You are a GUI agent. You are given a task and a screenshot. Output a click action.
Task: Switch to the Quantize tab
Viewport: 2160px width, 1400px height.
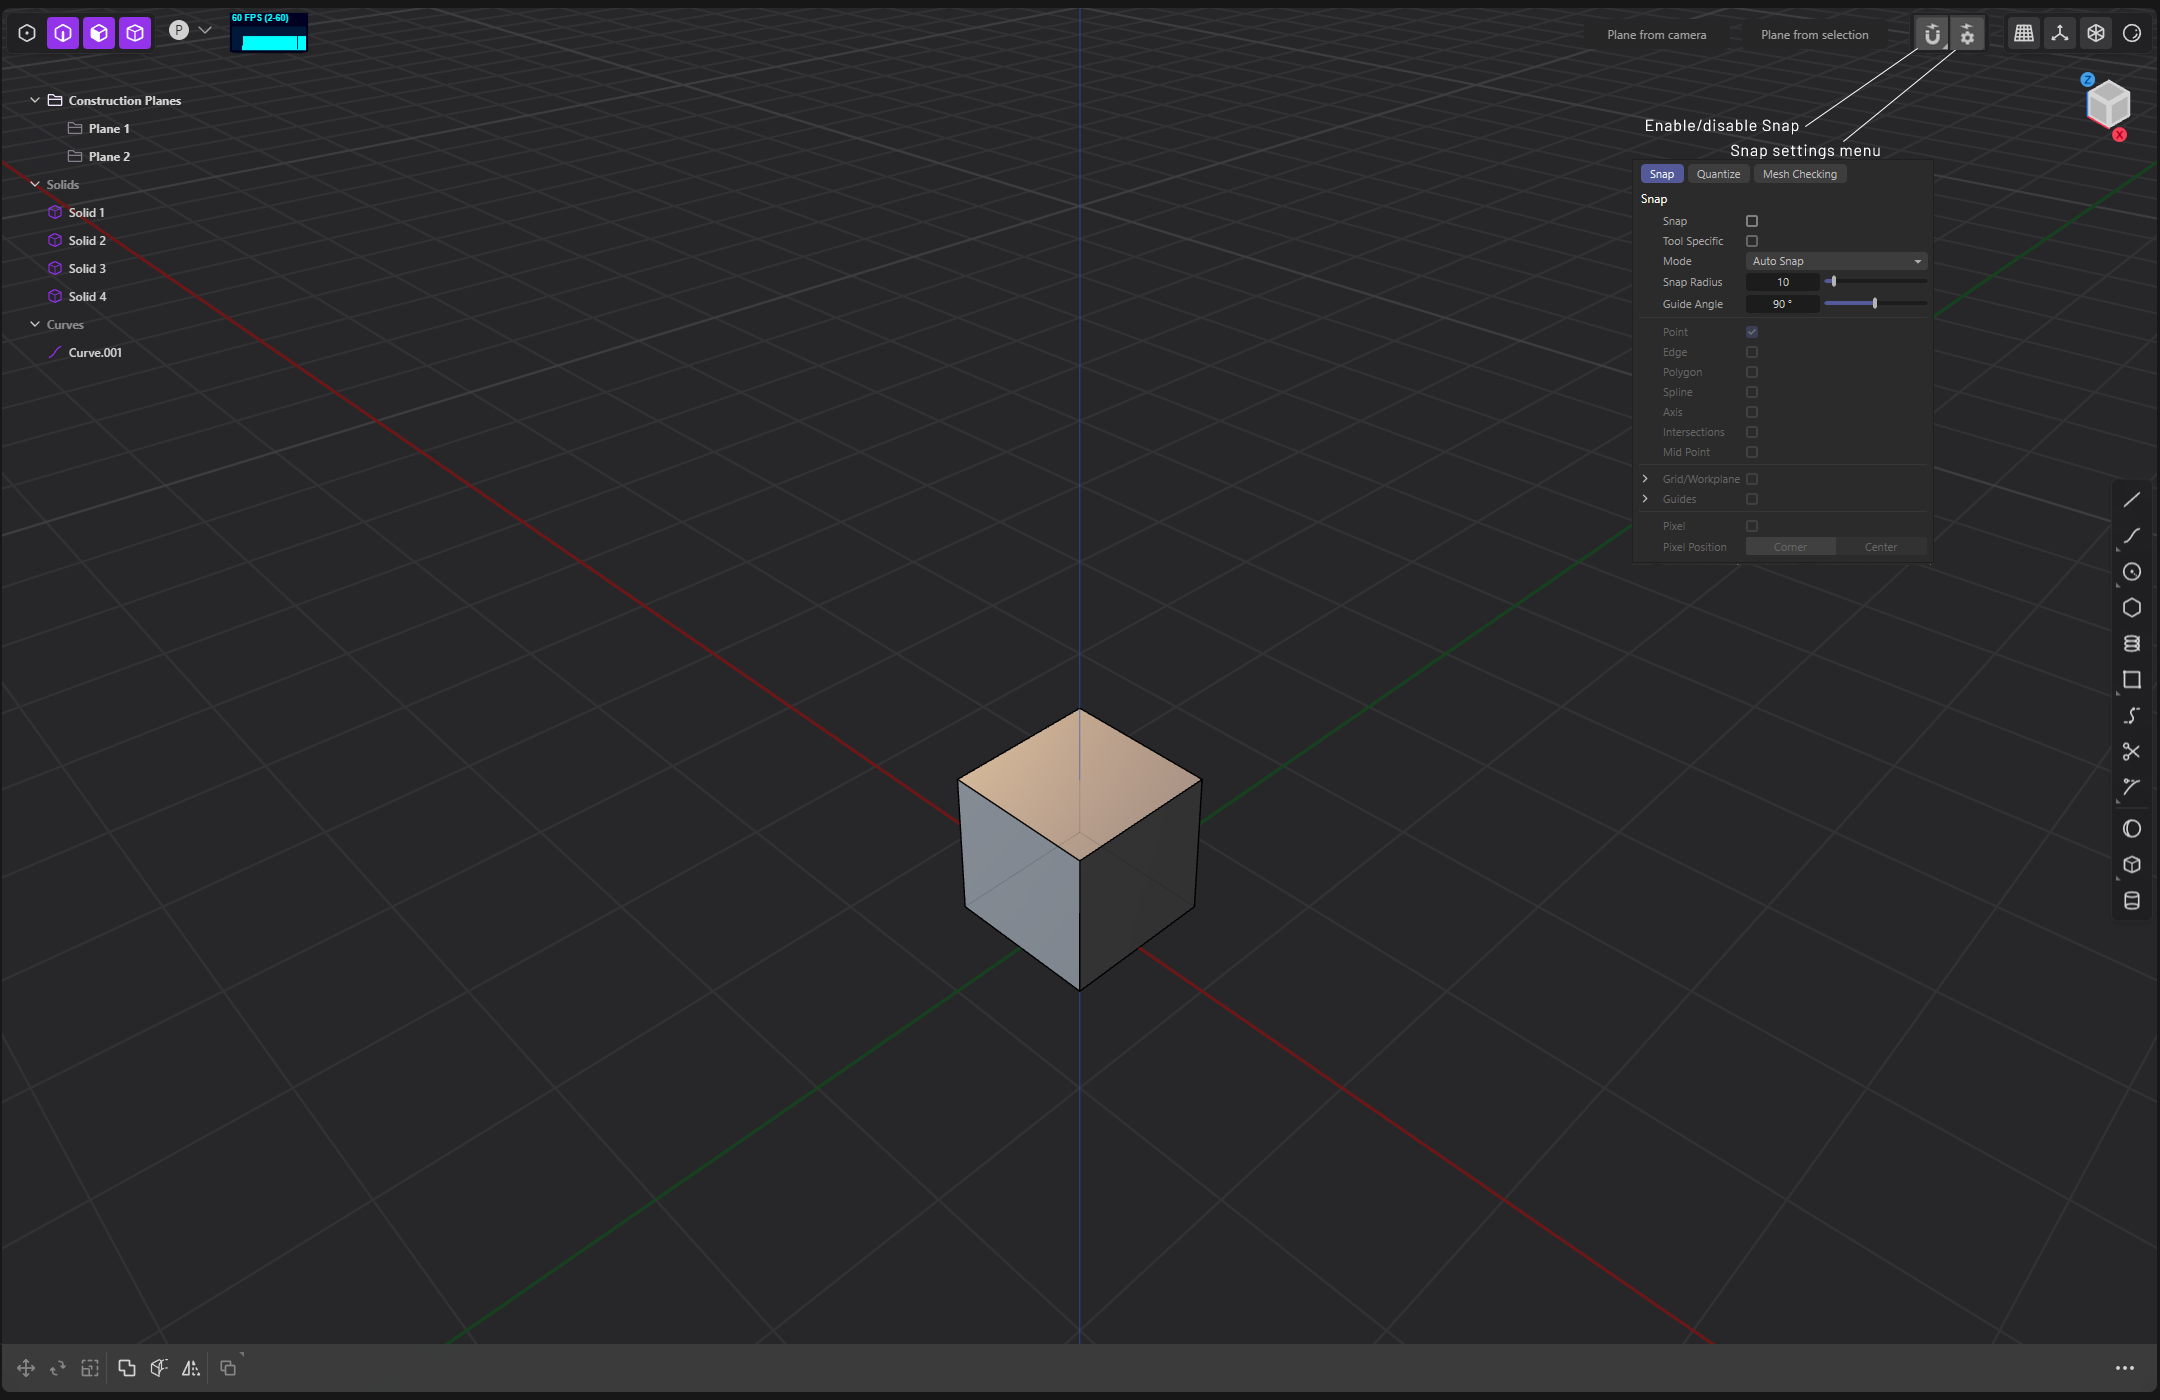coord(1718,174)
